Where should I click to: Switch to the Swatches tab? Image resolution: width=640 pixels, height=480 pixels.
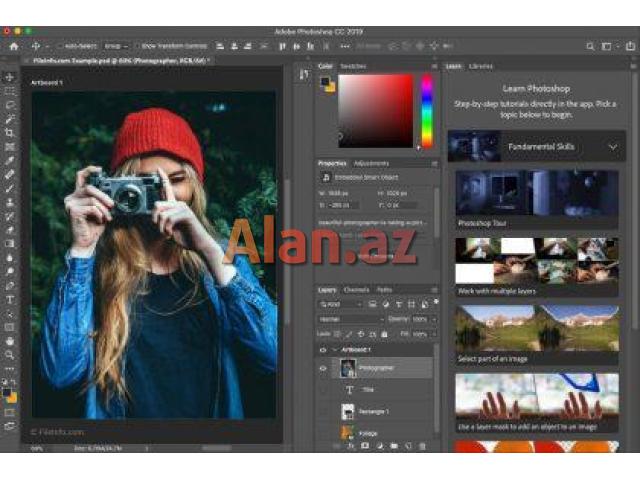353,66
